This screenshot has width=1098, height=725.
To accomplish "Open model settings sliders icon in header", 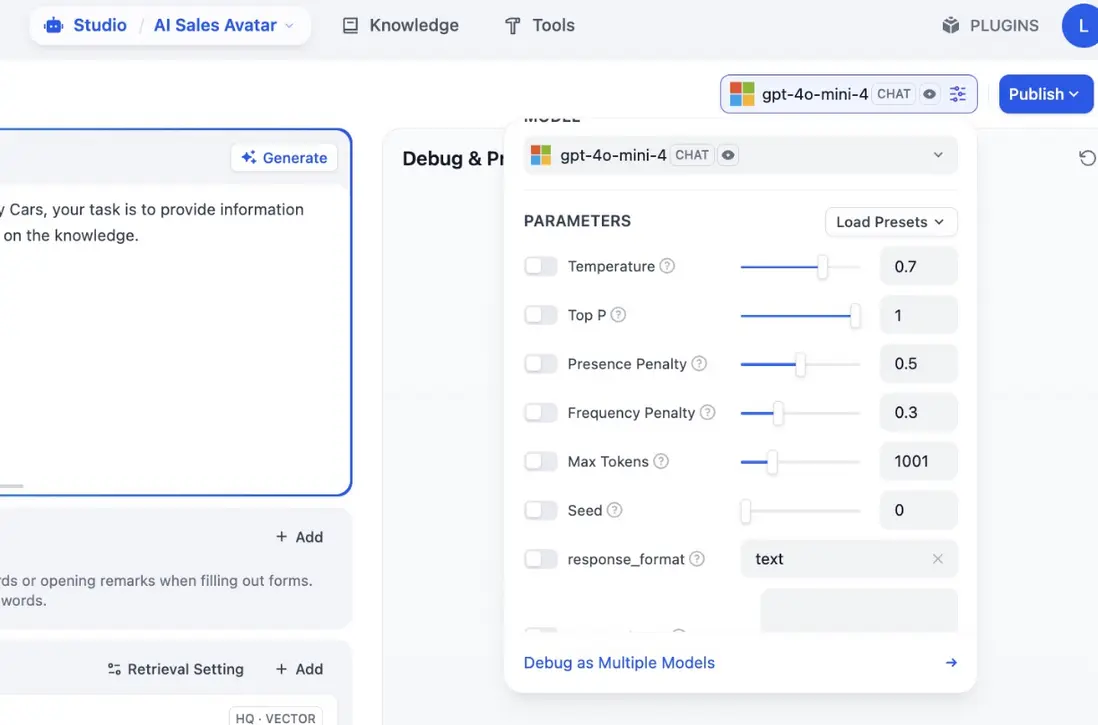I will [x=957, y=94].
